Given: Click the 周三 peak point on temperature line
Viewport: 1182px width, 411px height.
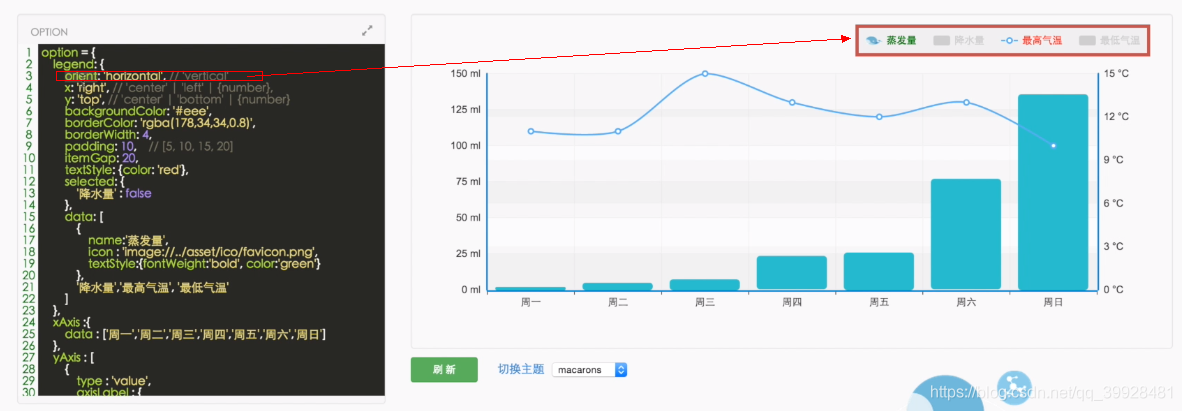Looking at the screenshot, I should pos(705,74).
